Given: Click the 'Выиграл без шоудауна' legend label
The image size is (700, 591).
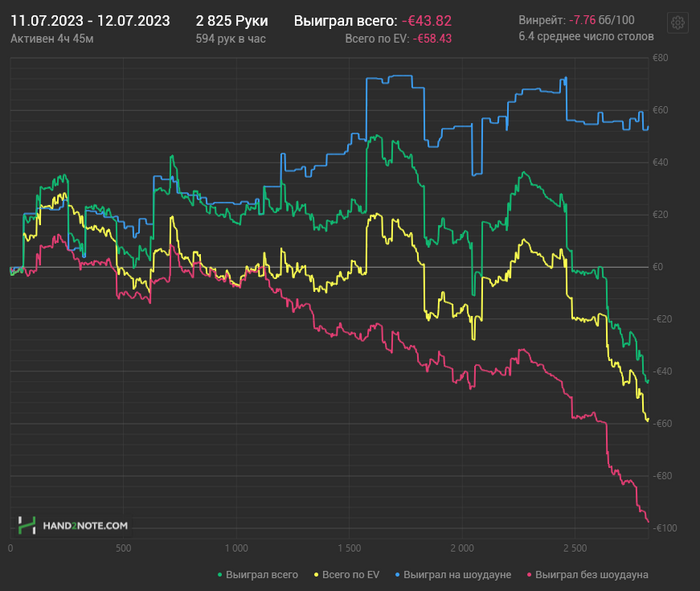Looking at the screenshot, I should pos(592,575).
